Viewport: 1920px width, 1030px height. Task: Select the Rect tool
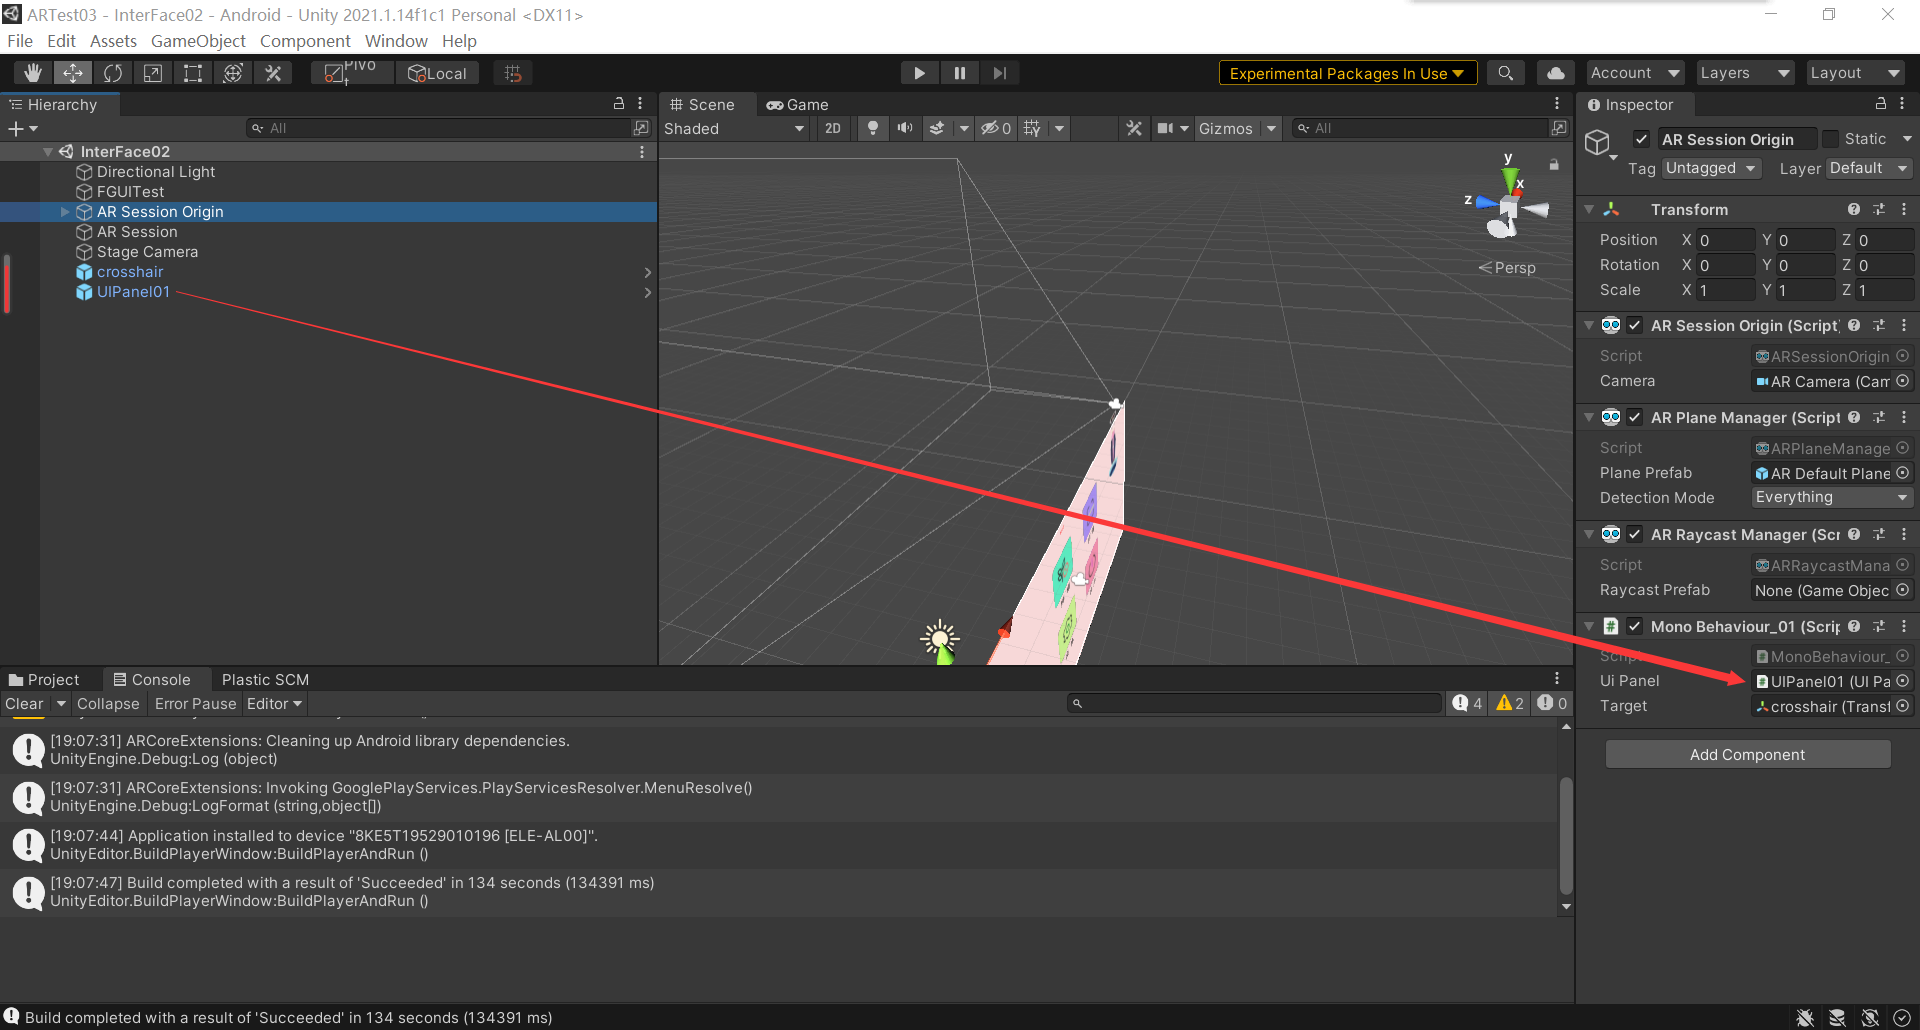coord(193,73)
